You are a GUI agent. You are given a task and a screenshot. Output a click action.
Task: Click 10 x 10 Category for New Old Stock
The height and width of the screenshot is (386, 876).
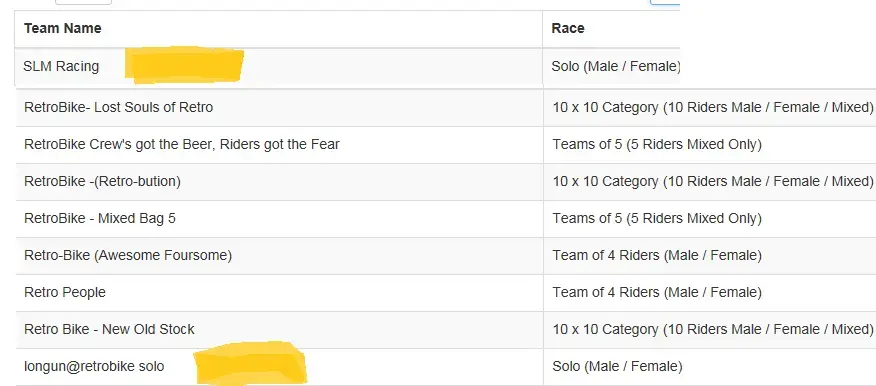(x=713, y=330)
